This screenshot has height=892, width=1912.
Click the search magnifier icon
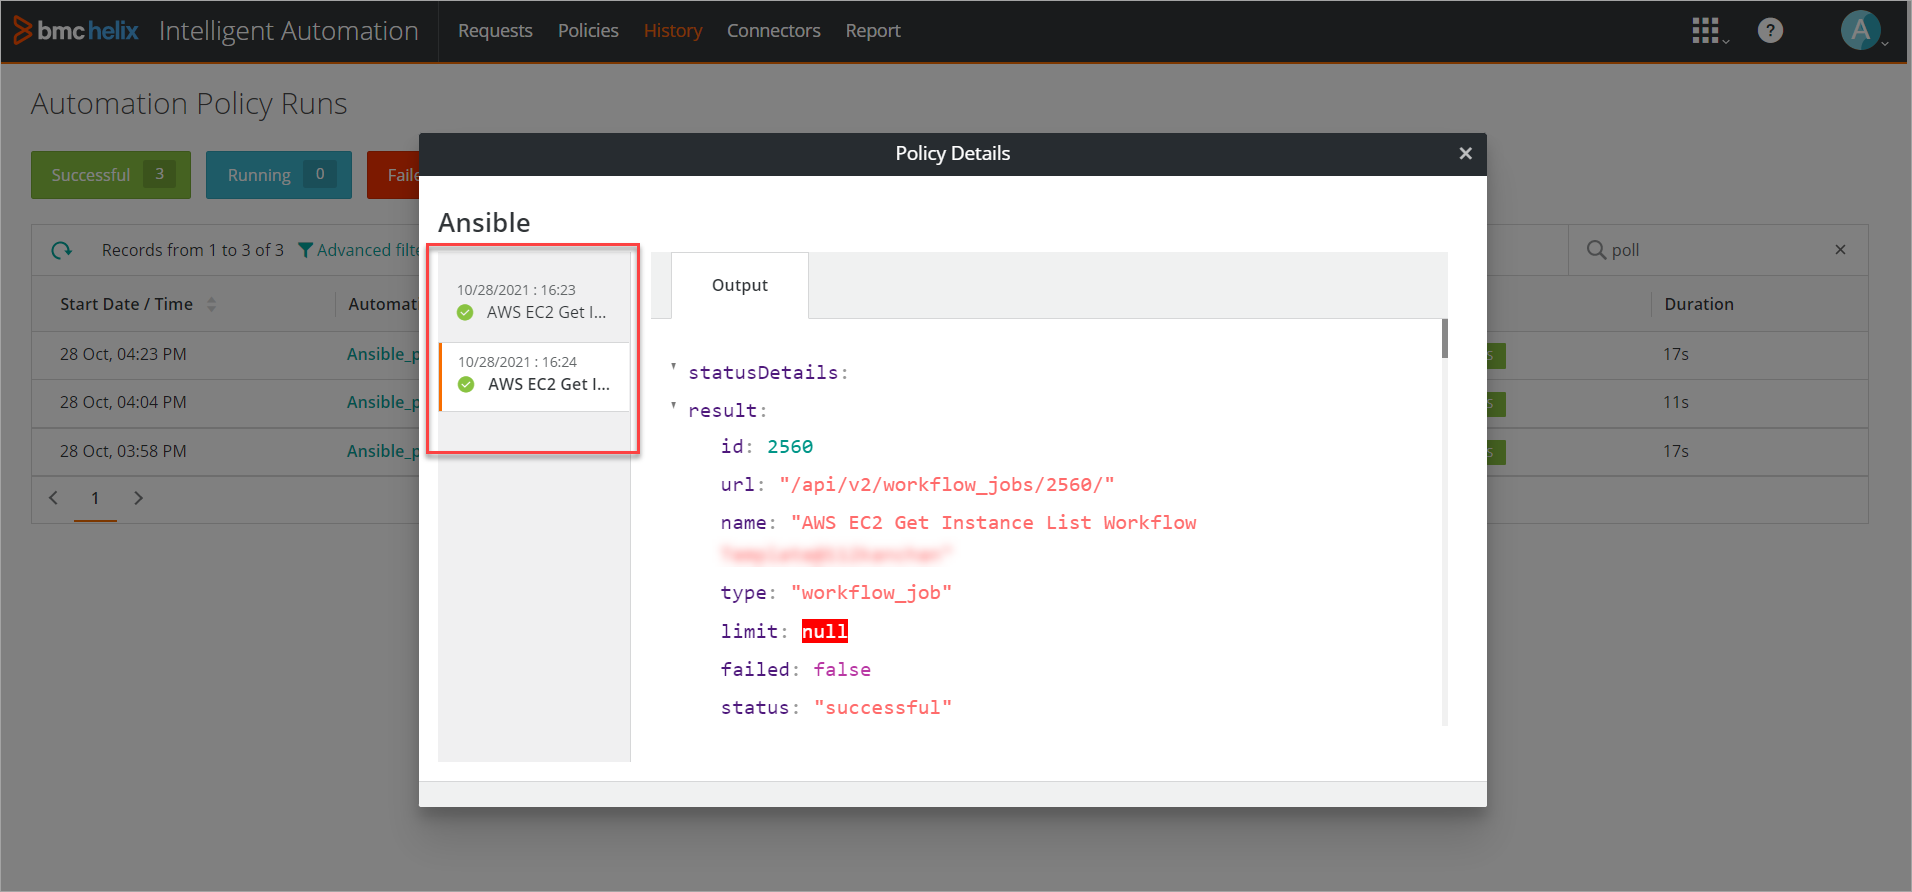(x=1596, y=250)
